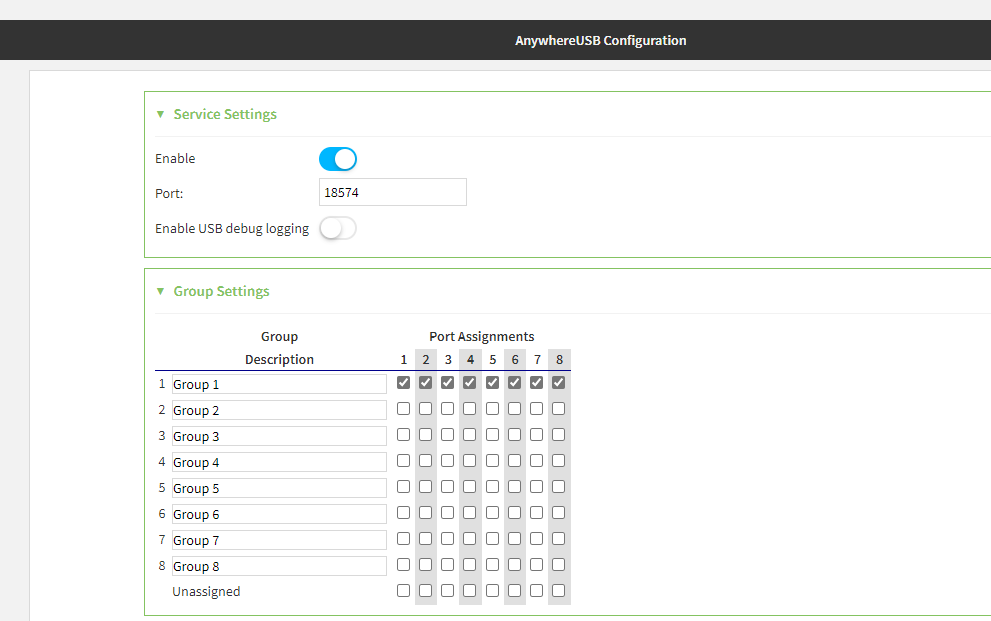Click the Group Settings heading text
The height and width of the screenshot is (621, 991).
[221, 291]
